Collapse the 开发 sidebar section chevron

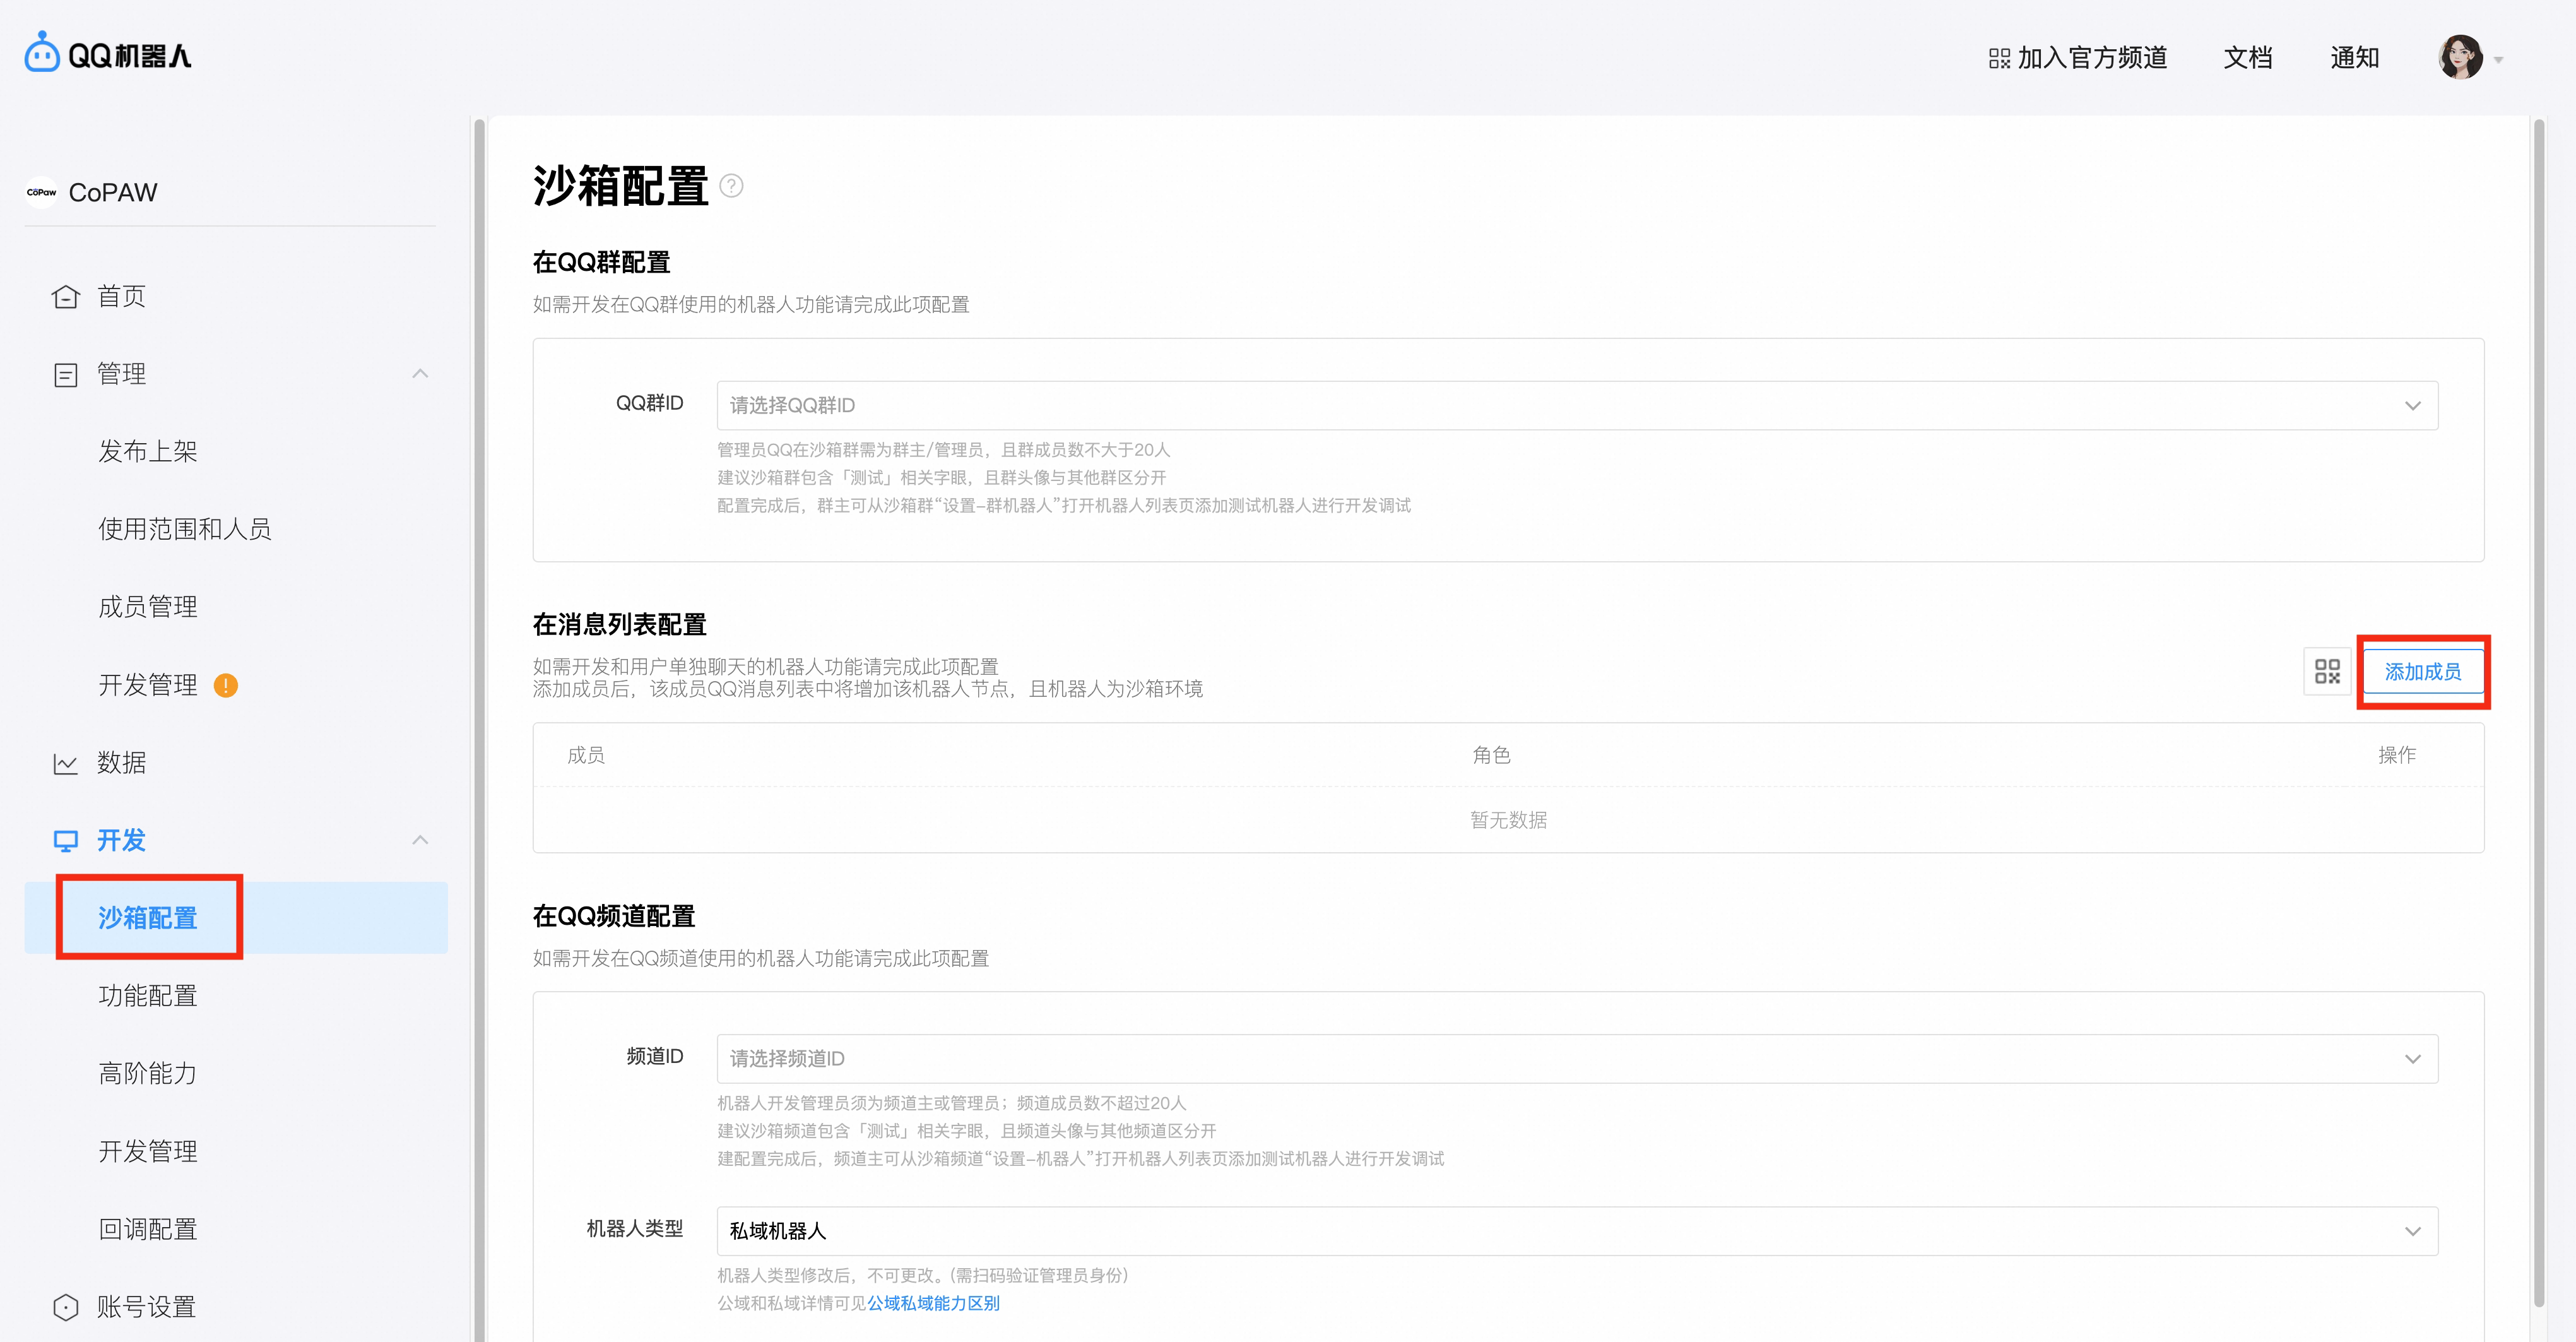click(x=420, y=840)
